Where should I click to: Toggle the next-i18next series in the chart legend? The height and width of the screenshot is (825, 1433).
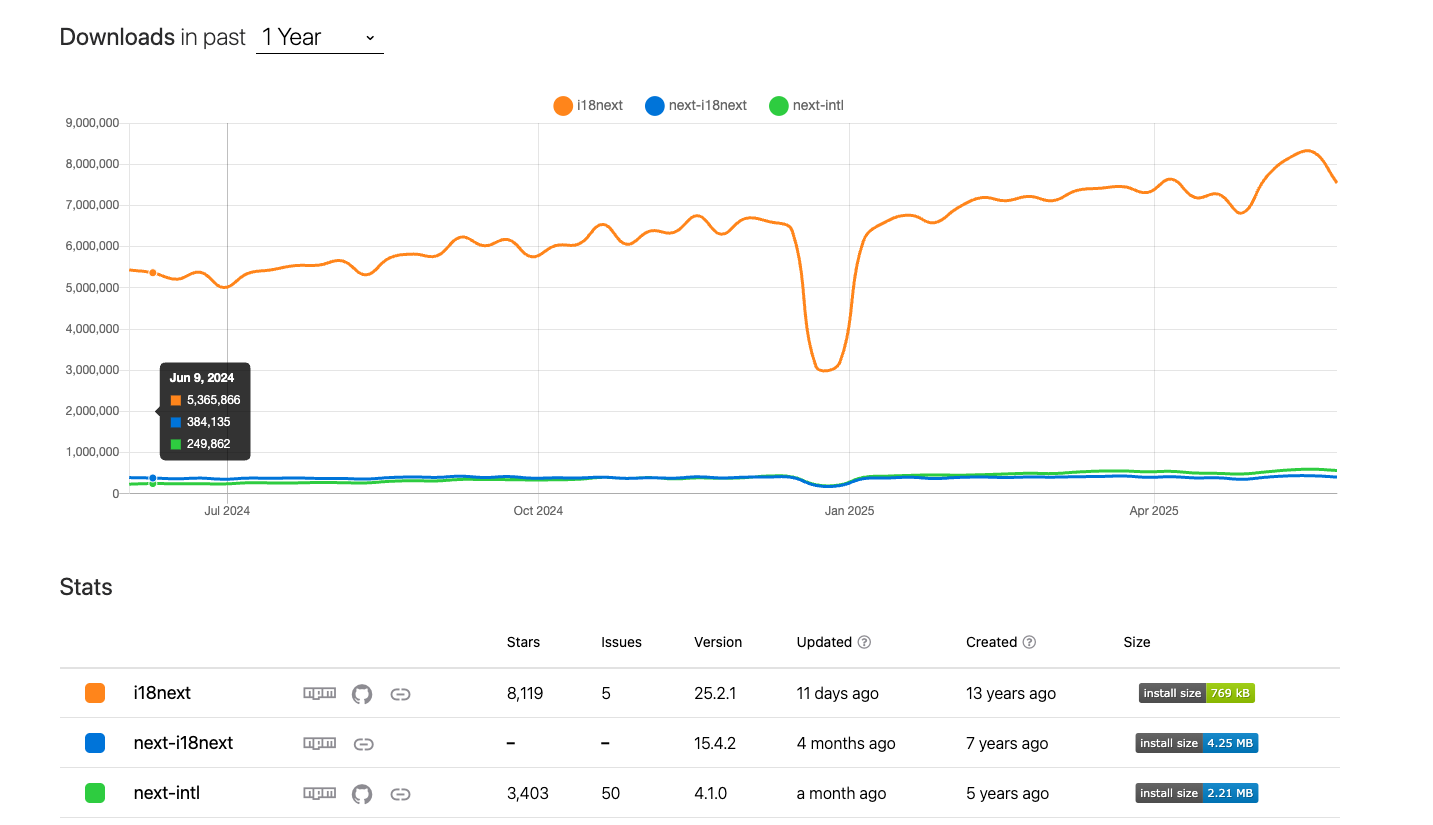point(696,105)
